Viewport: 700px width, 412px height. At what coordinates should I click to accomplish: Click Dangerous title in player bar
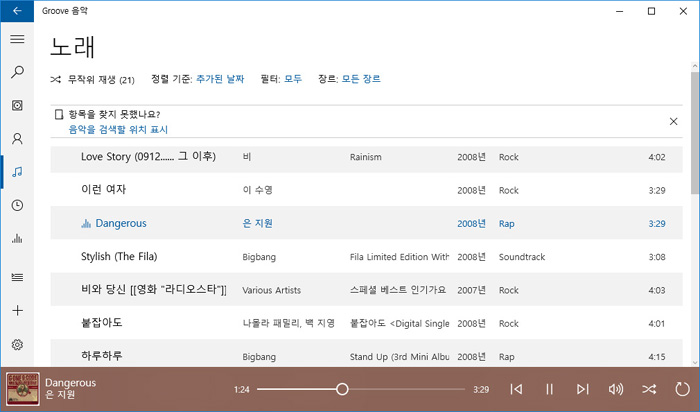point(71,383)
